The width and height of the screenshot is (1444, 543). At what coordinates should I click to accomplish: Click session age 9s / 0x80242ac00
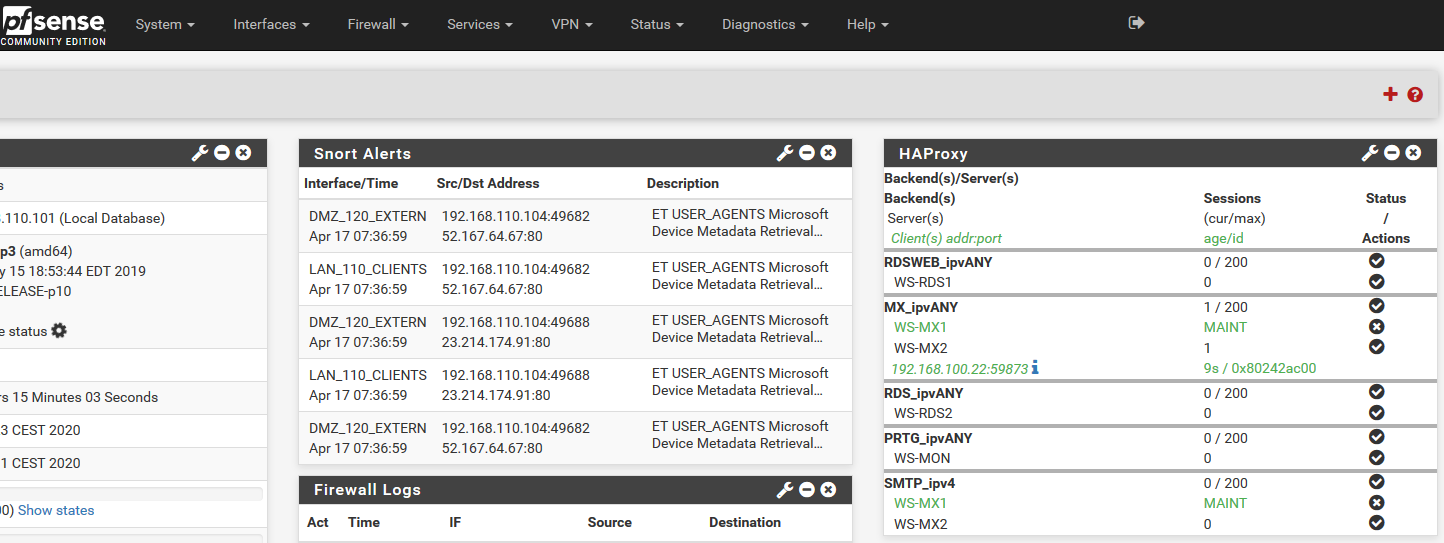coord(1260,368)
